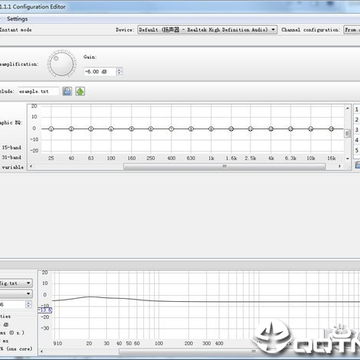Select row 3 in the EQ band table
Screen dimensions: 360x360
(357, 130)
